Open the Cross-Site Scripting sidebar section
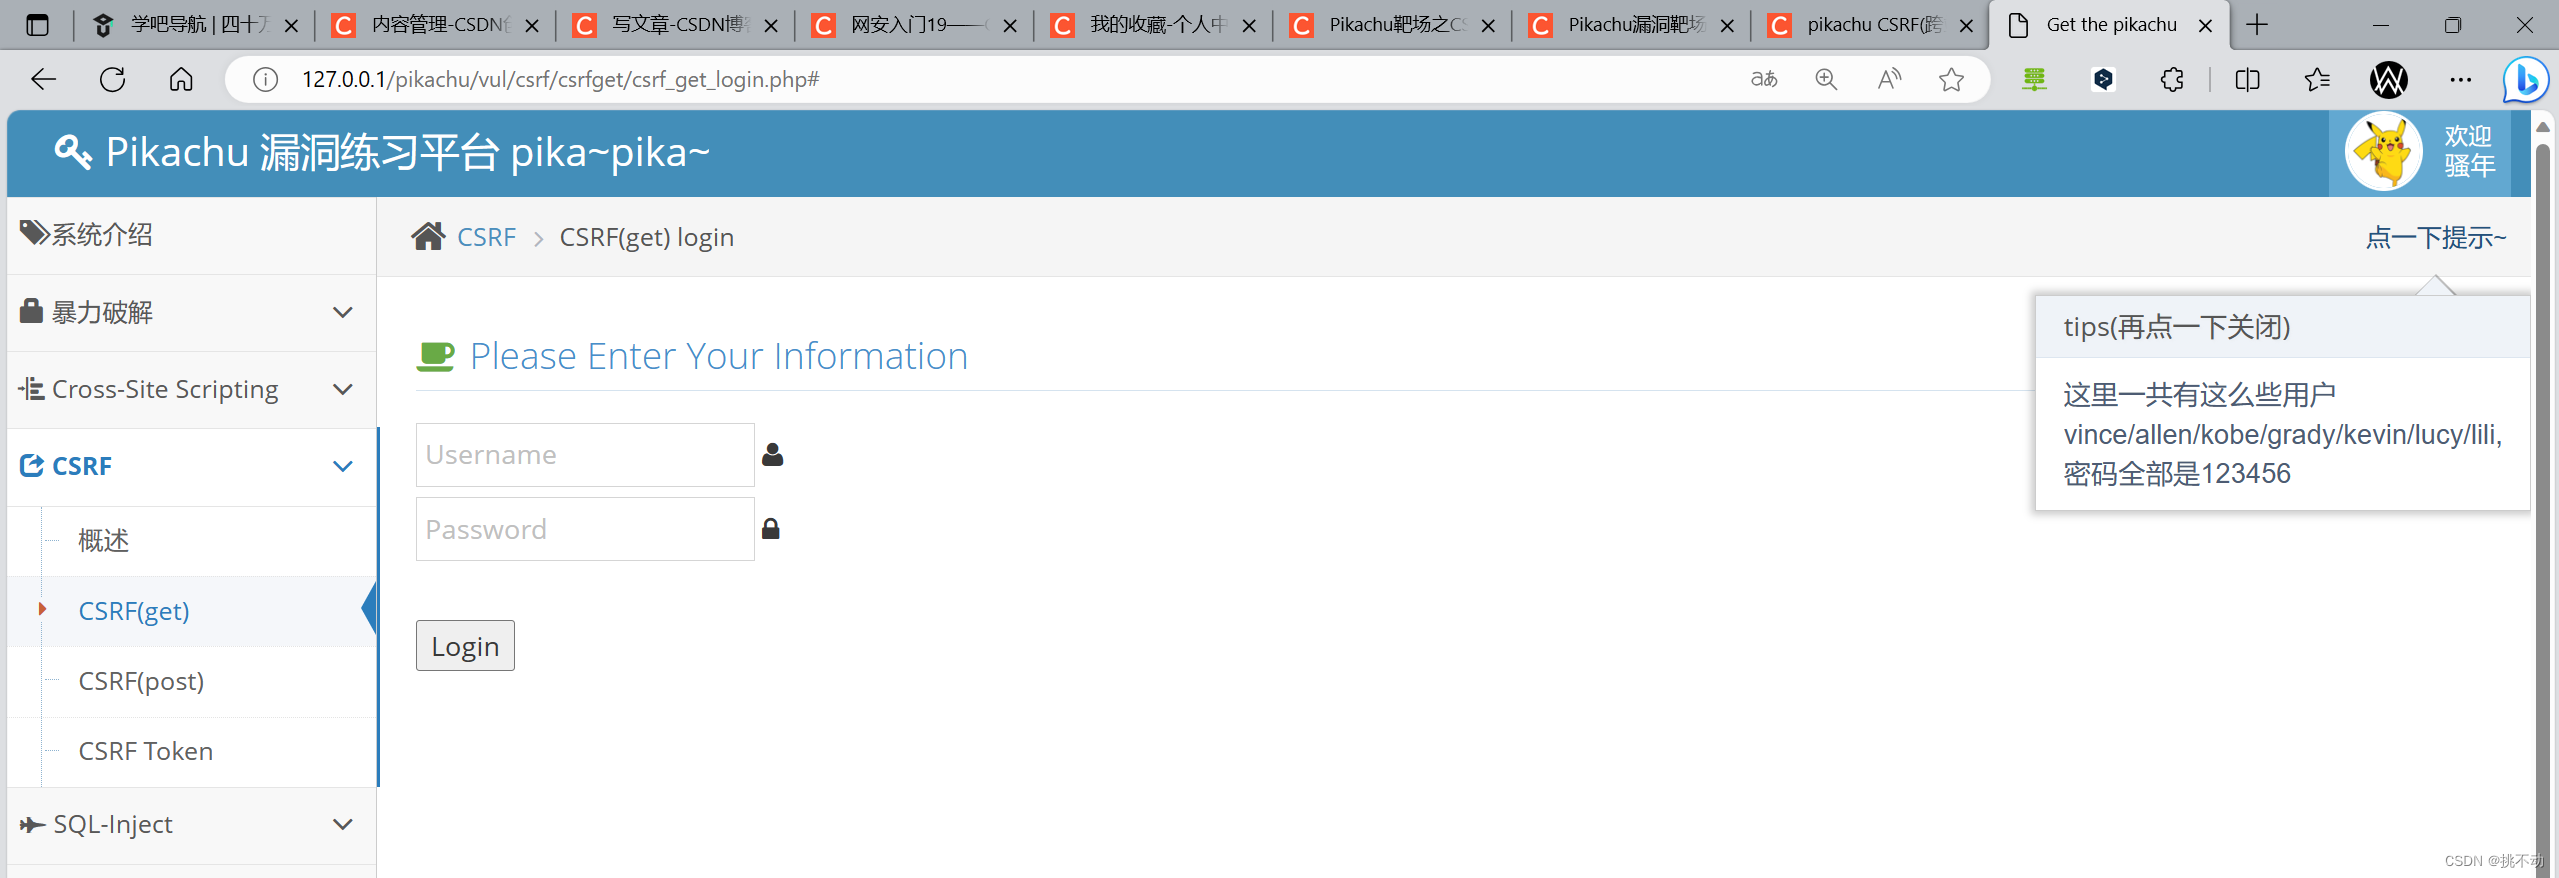Image resolution: width=2559 pixels, height=878 pixels. coord(191,390)
